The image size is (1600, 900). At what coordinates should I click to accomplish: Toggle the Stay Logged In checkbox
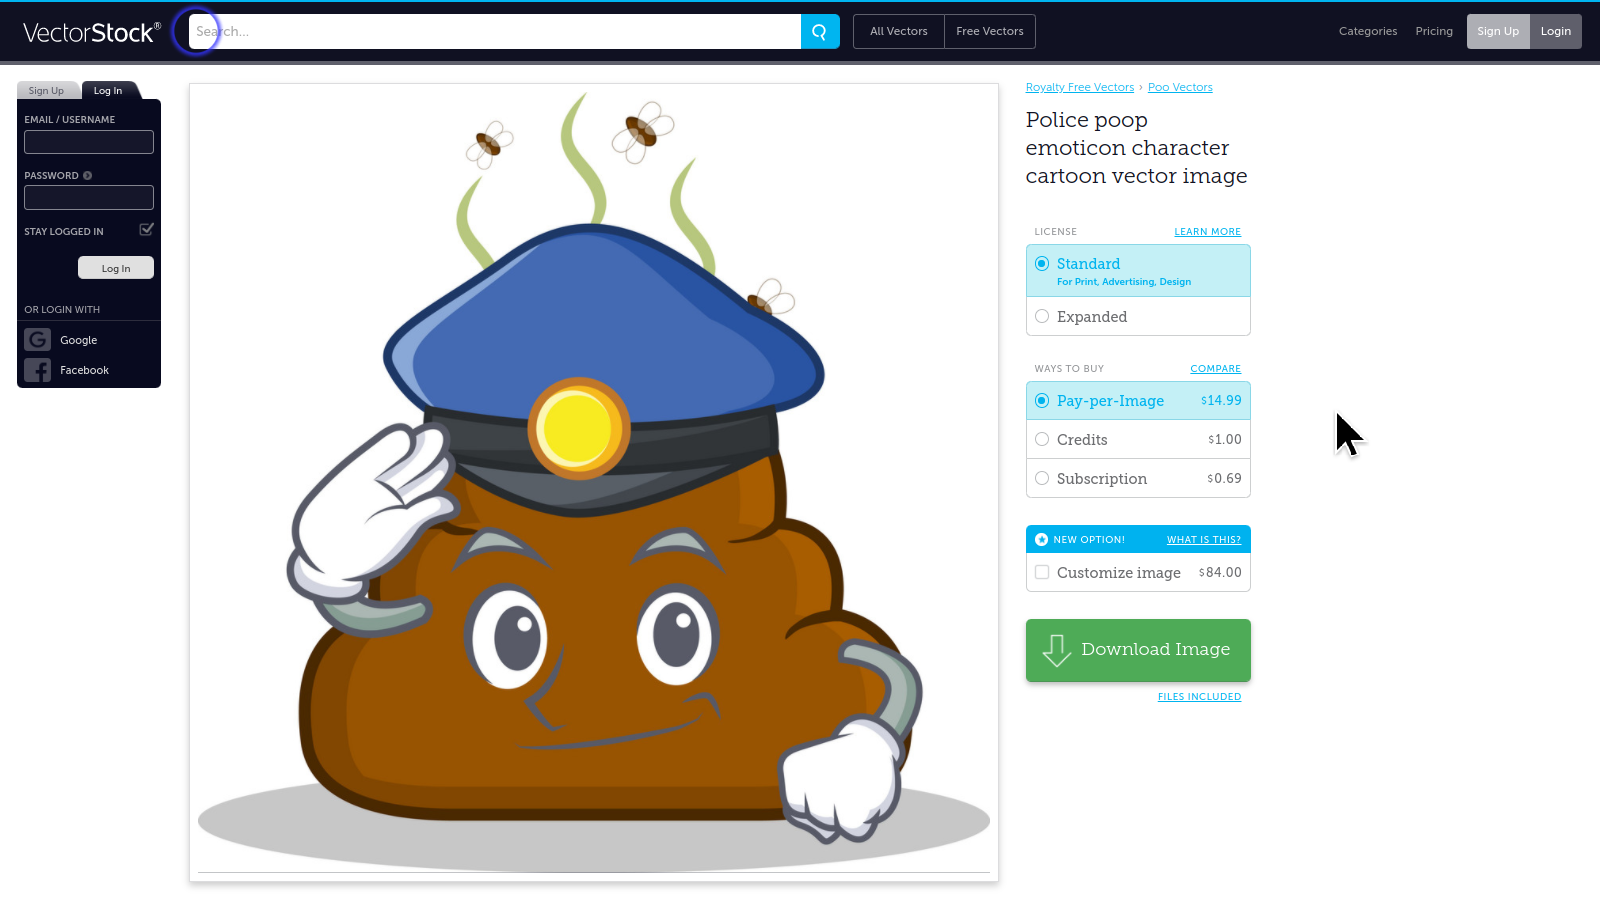point(146,230)
